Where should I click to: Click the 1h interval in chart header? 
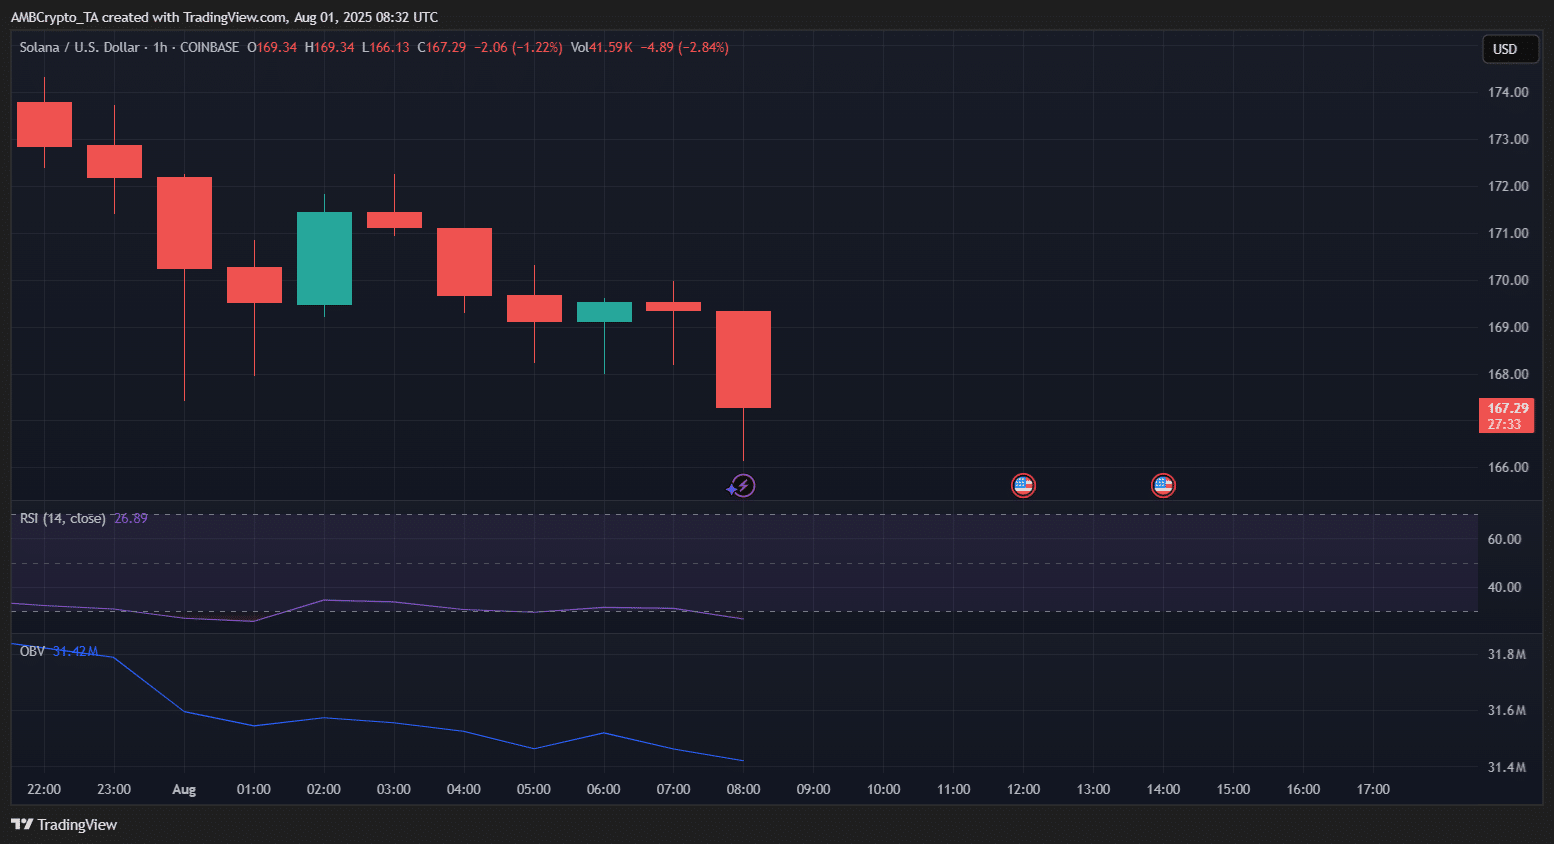click(x=160, y=47)
